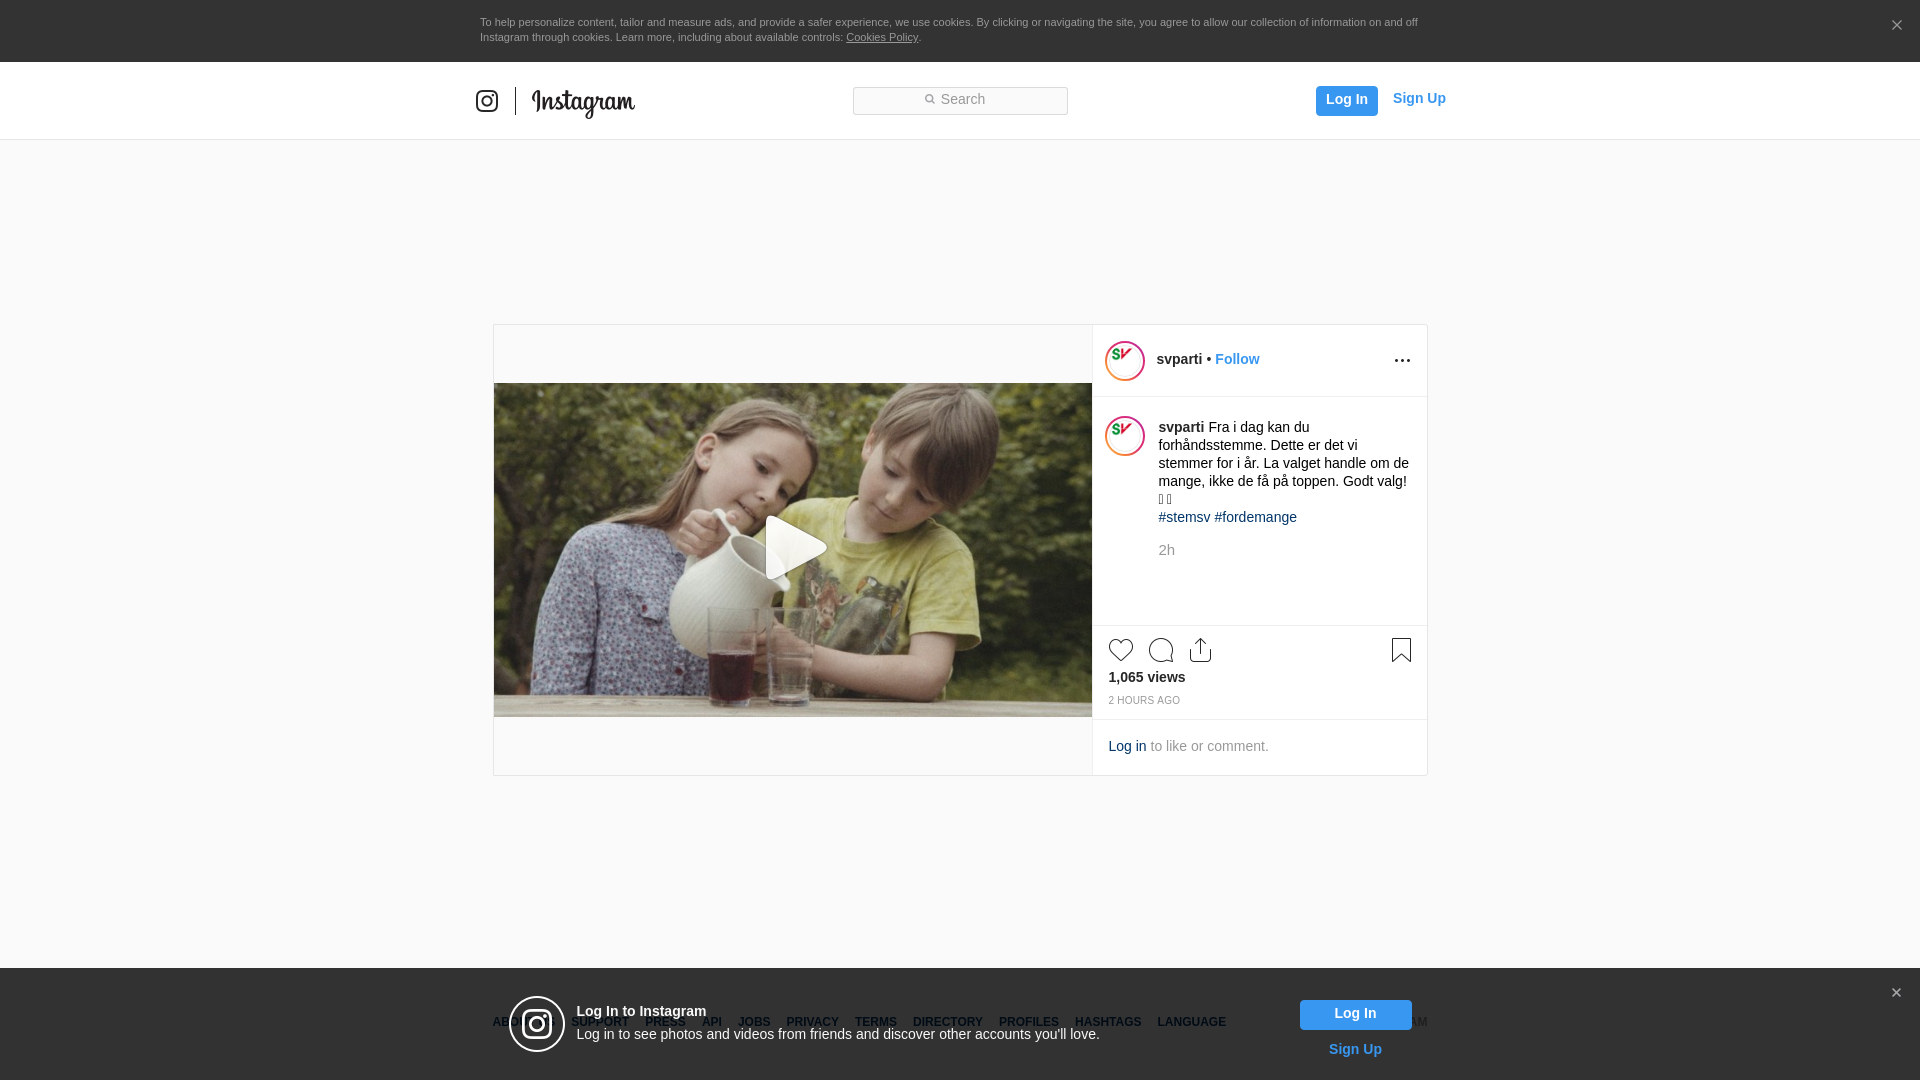Like the post with heart icon
This screenshot has width=1920, height=1080.
pyautogui.click(x=1120, y=650)
